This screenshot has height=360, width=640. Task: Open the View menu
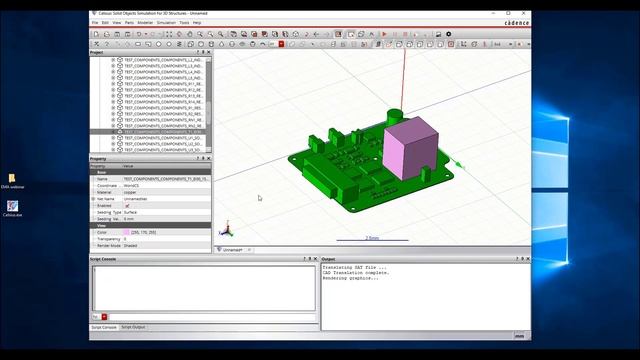click(x=117, y=23)
